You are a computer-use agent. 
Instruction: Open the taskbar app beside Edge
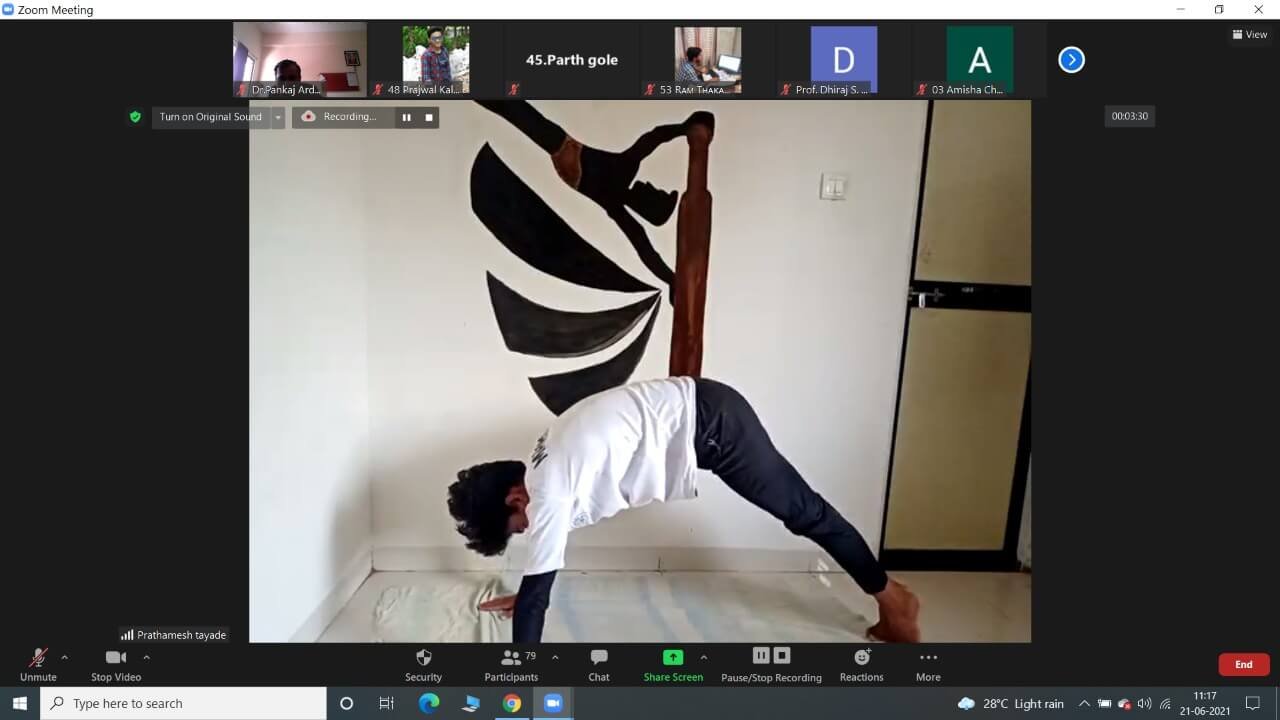(470, 703)
